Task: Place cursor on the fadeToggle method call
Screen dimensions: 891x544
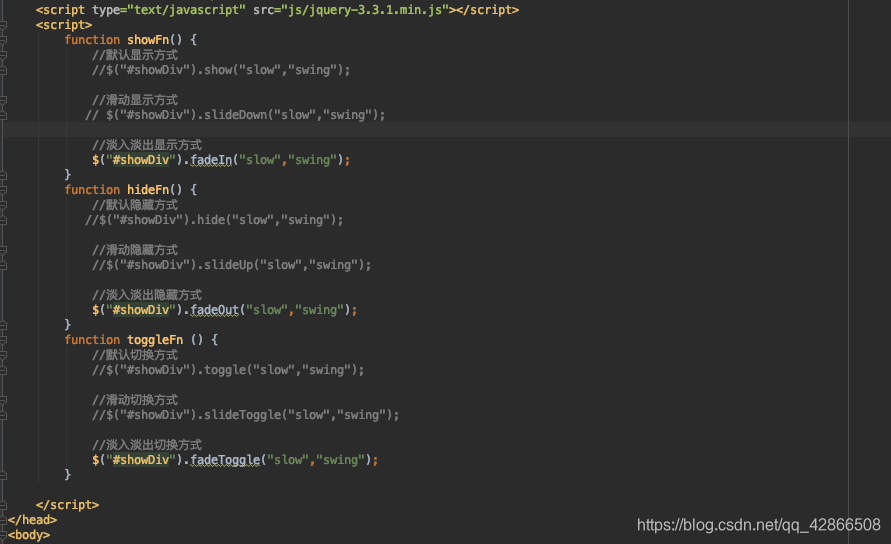Action: [x=225, y=460]
